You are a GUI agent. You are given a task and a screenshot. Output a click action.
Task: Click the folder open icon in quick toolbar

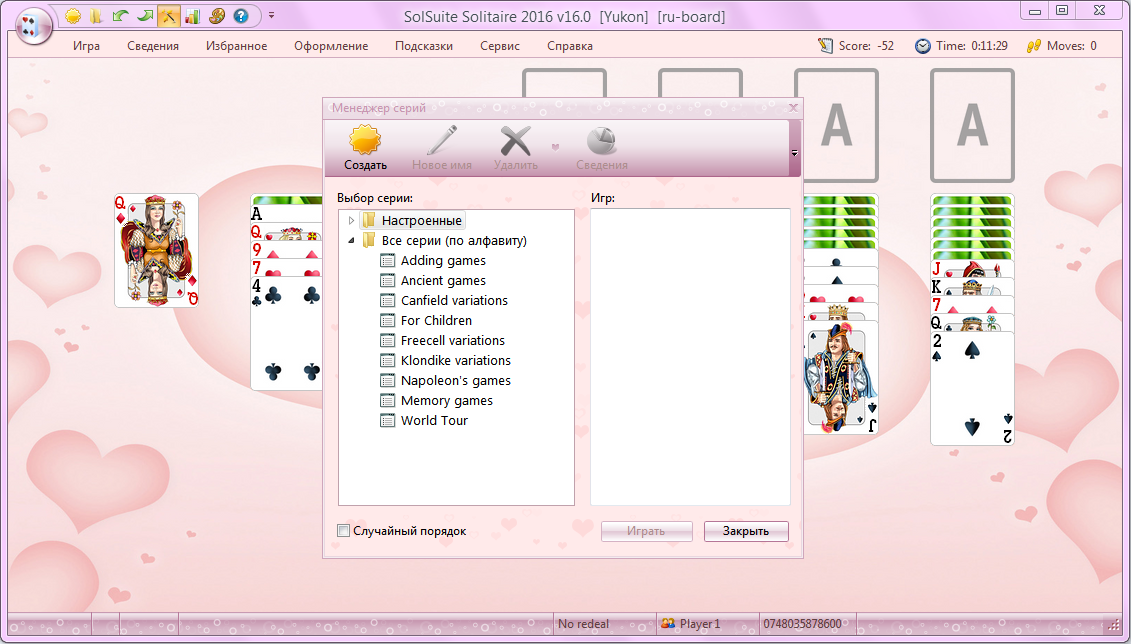(x=96, y=15)
